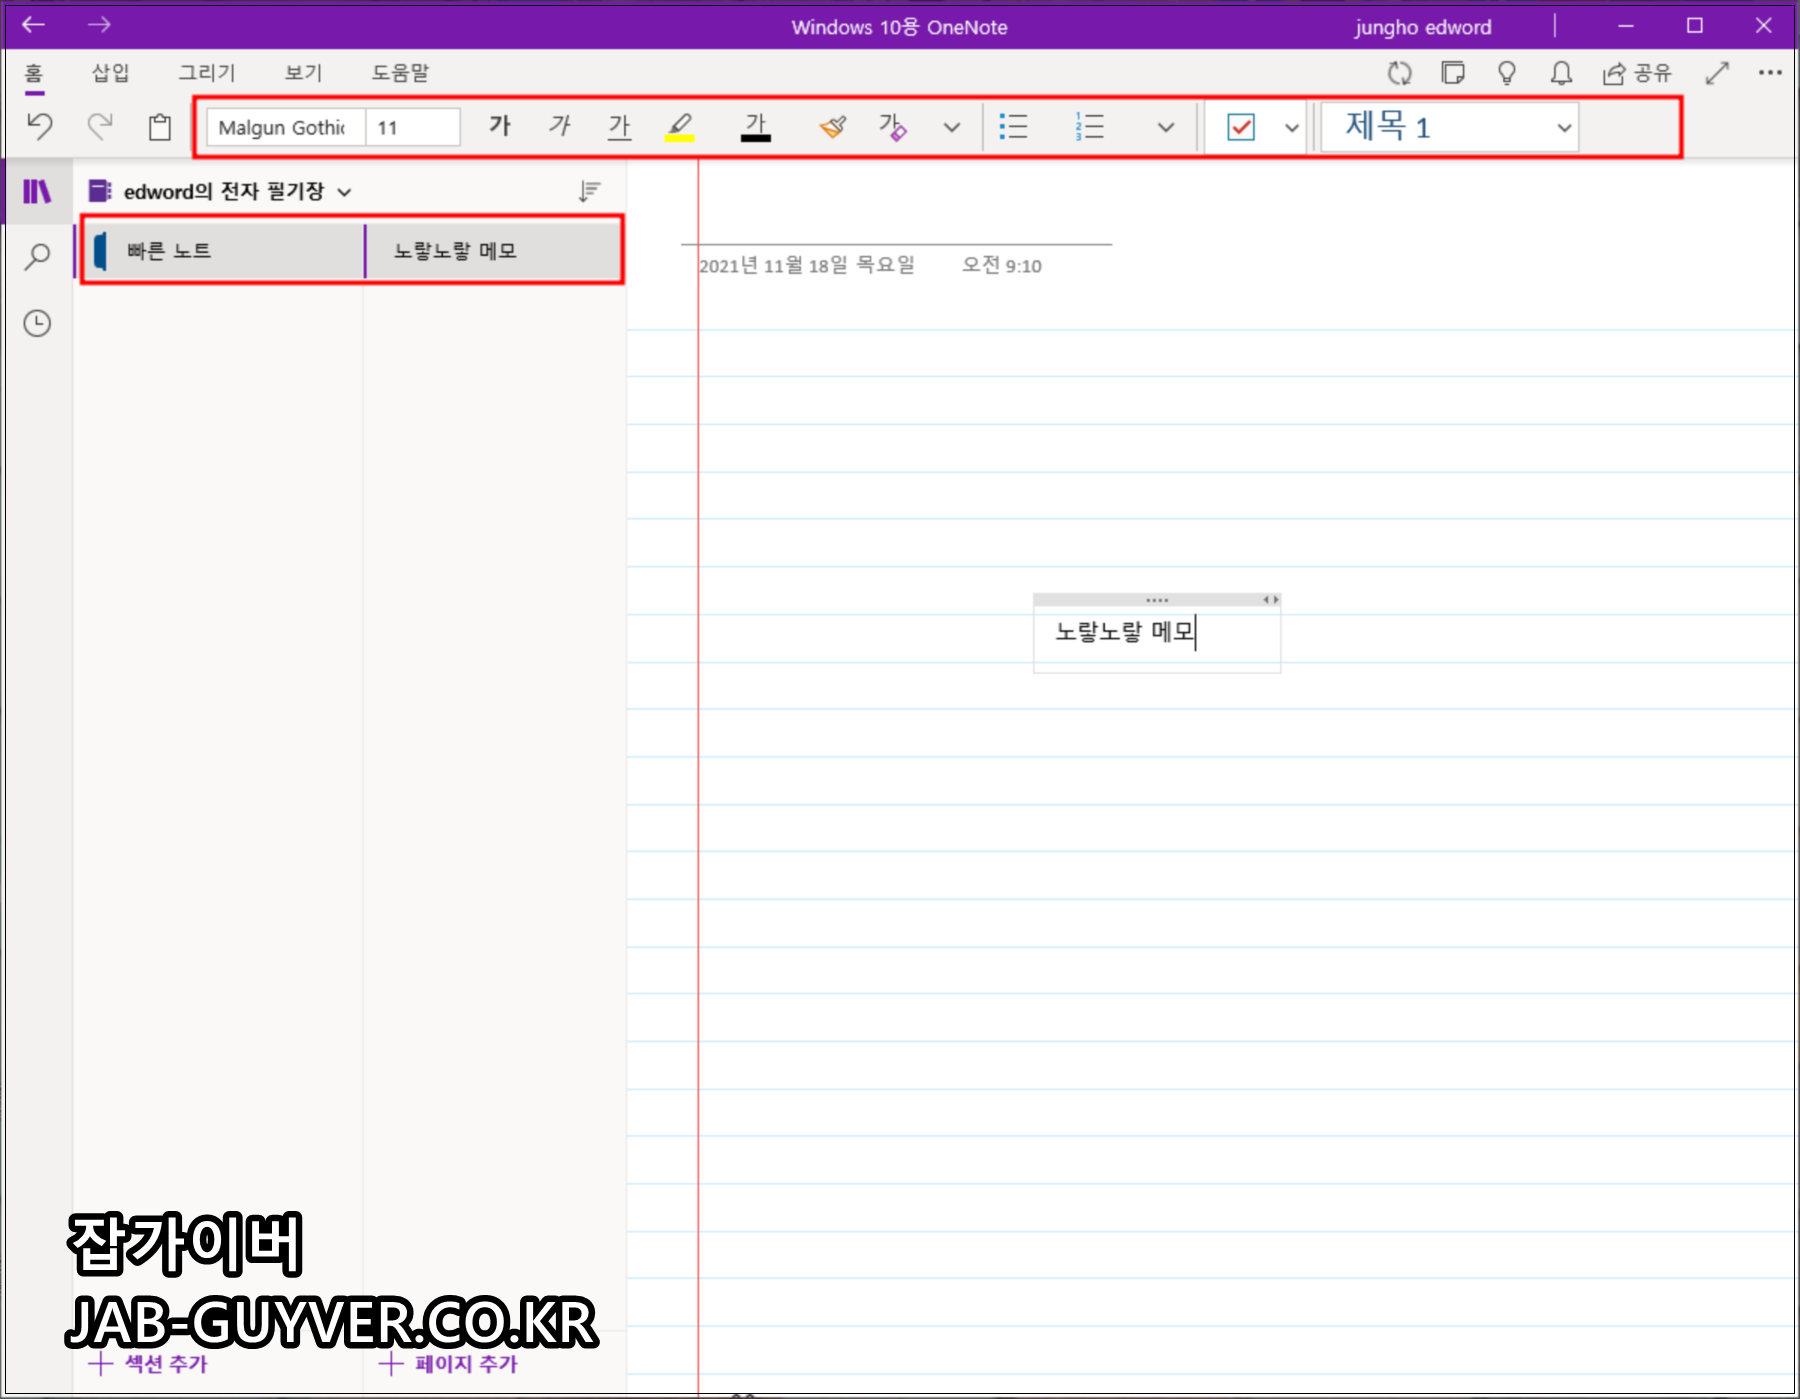1800x1399 pixels.
Task: Clear text formatting with eraser icon
Action: (892, 127)
